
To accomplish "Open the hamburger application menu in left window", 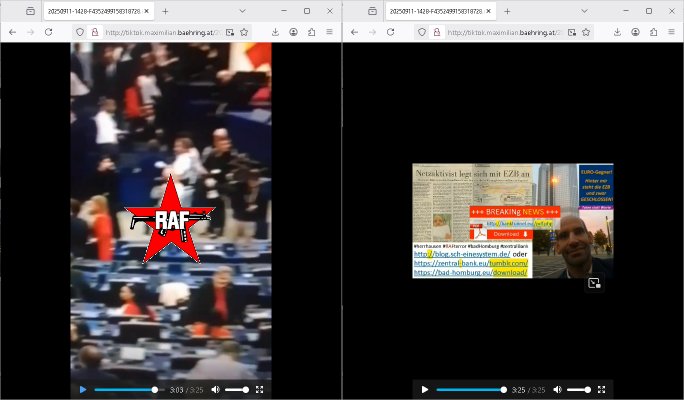I will pyautogui.click(x=329, y=32).
